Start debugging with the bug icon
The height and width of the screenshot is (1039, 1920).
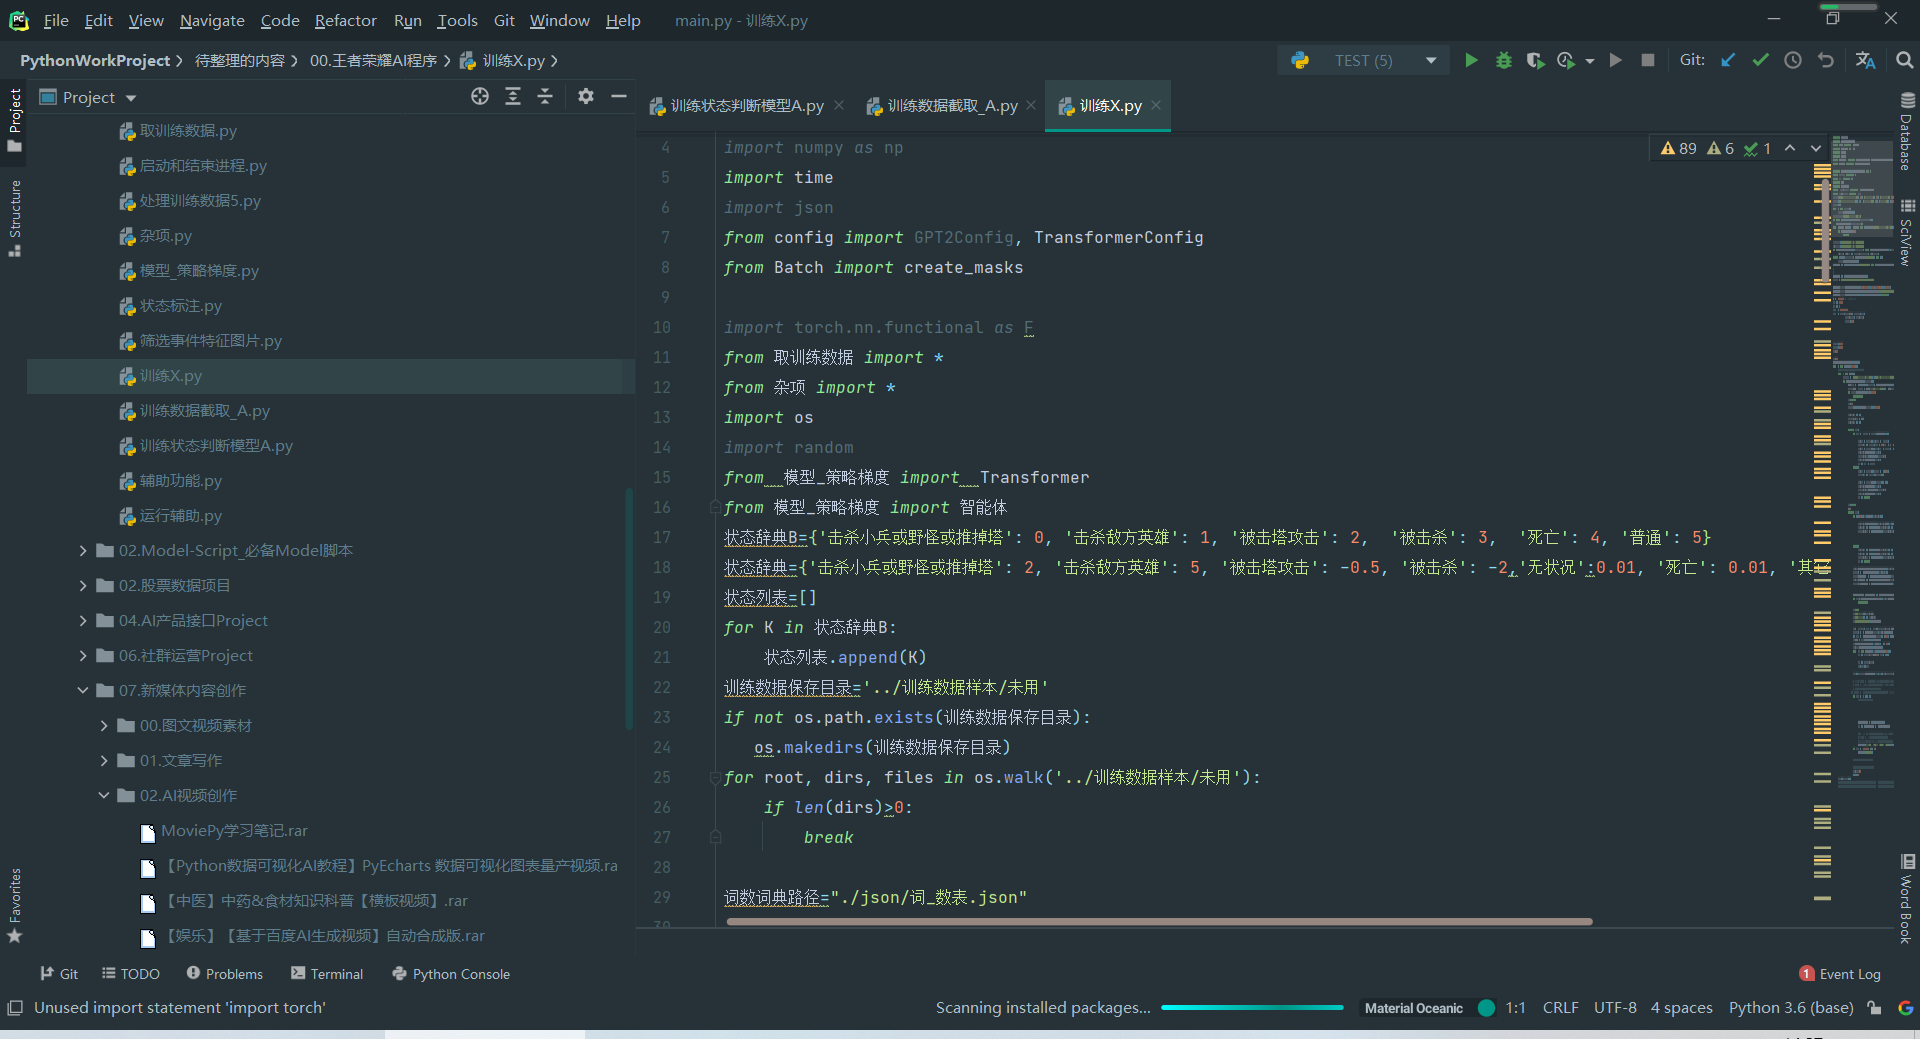point(1503,60)
